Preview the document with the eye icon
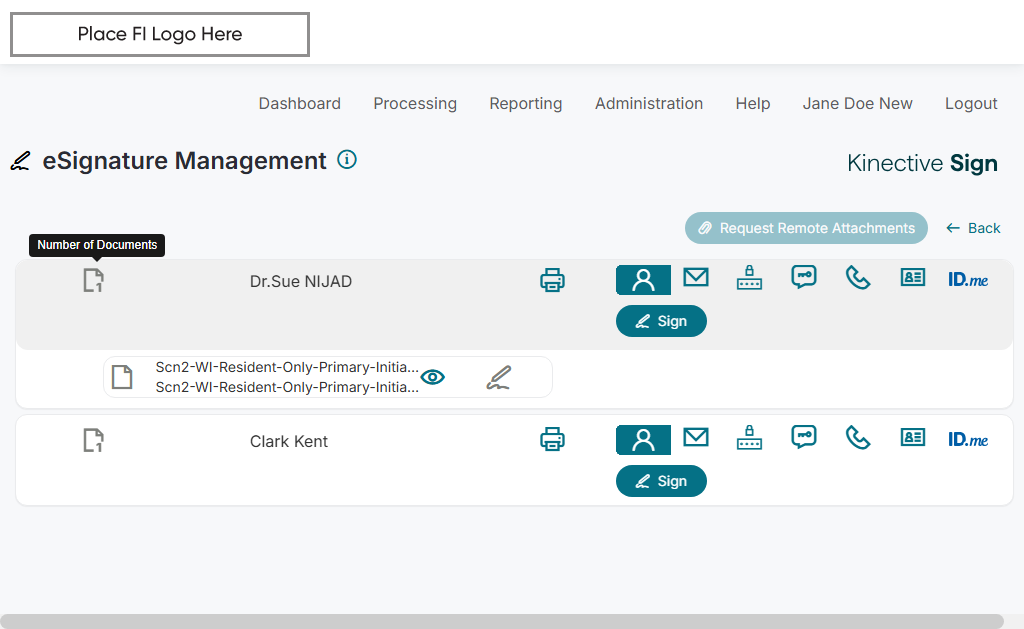Viewport: 1024px width, 629px height. pyautogui.click(x=433, y=377)
